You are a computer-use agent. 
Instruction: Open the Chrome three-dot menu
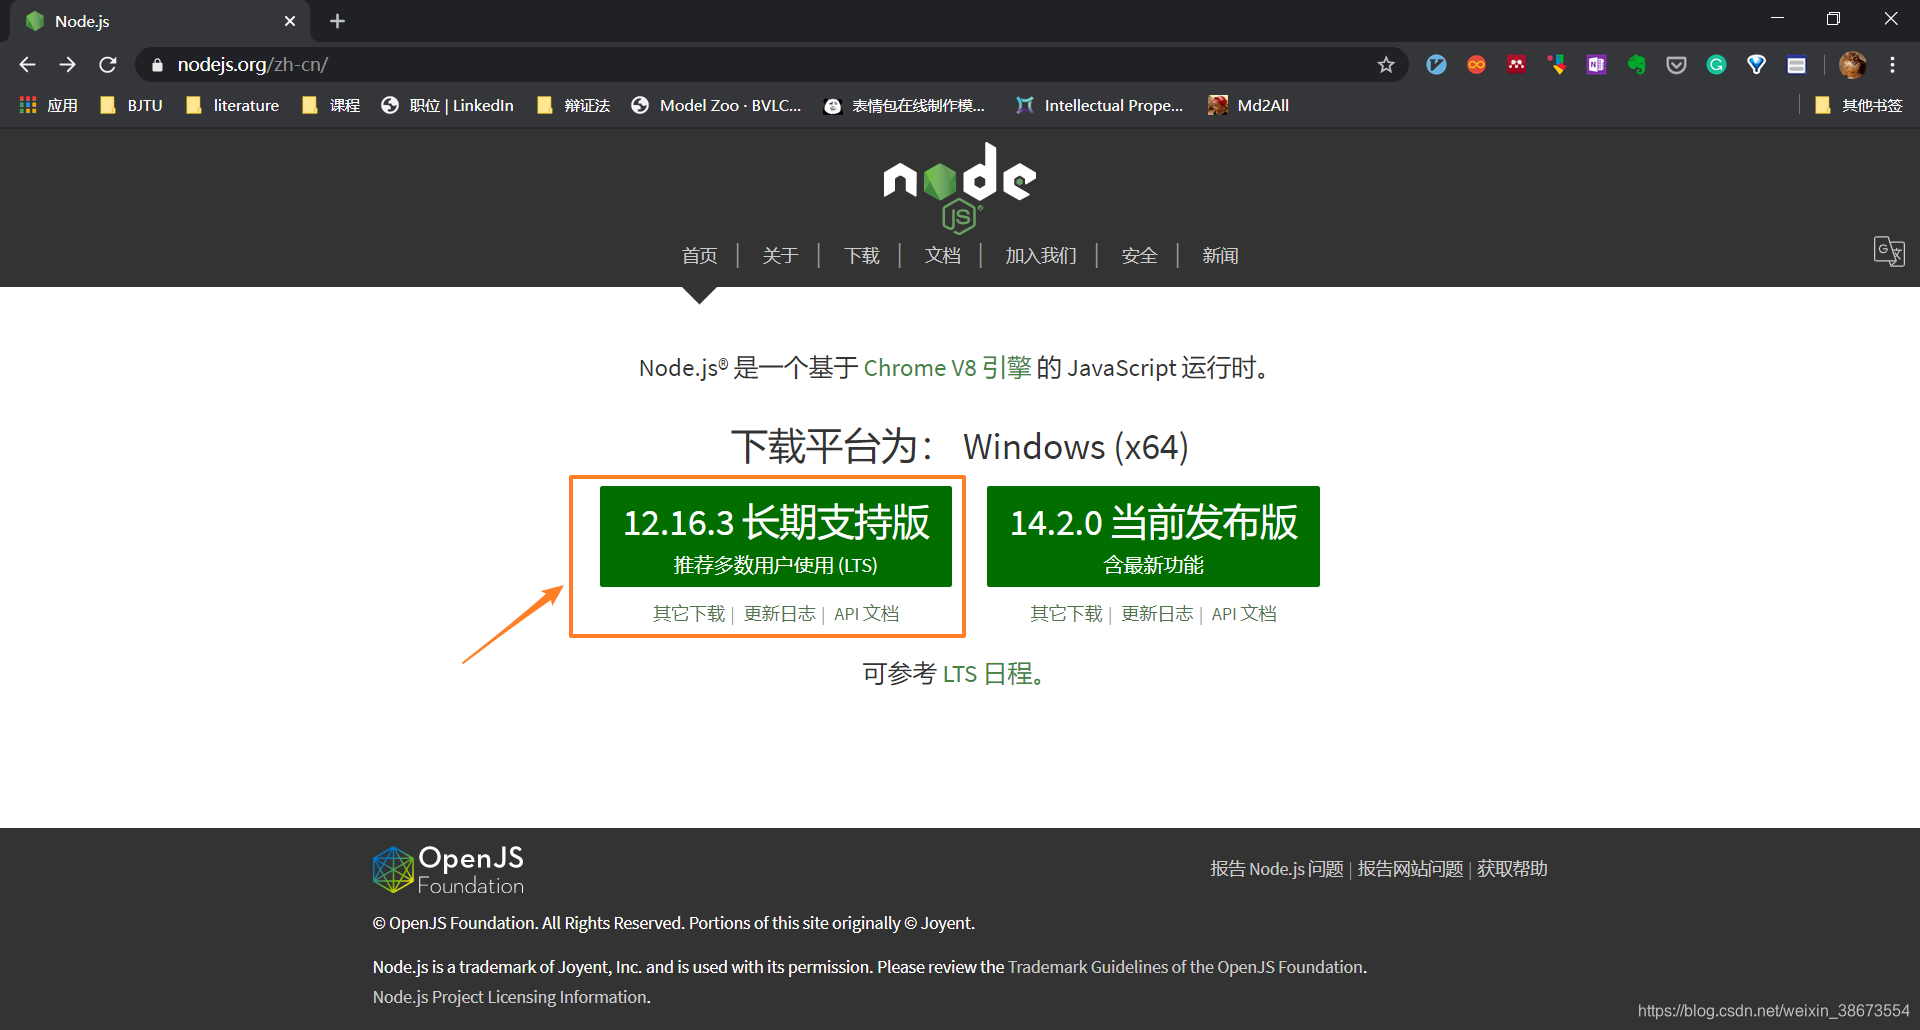1892,65
